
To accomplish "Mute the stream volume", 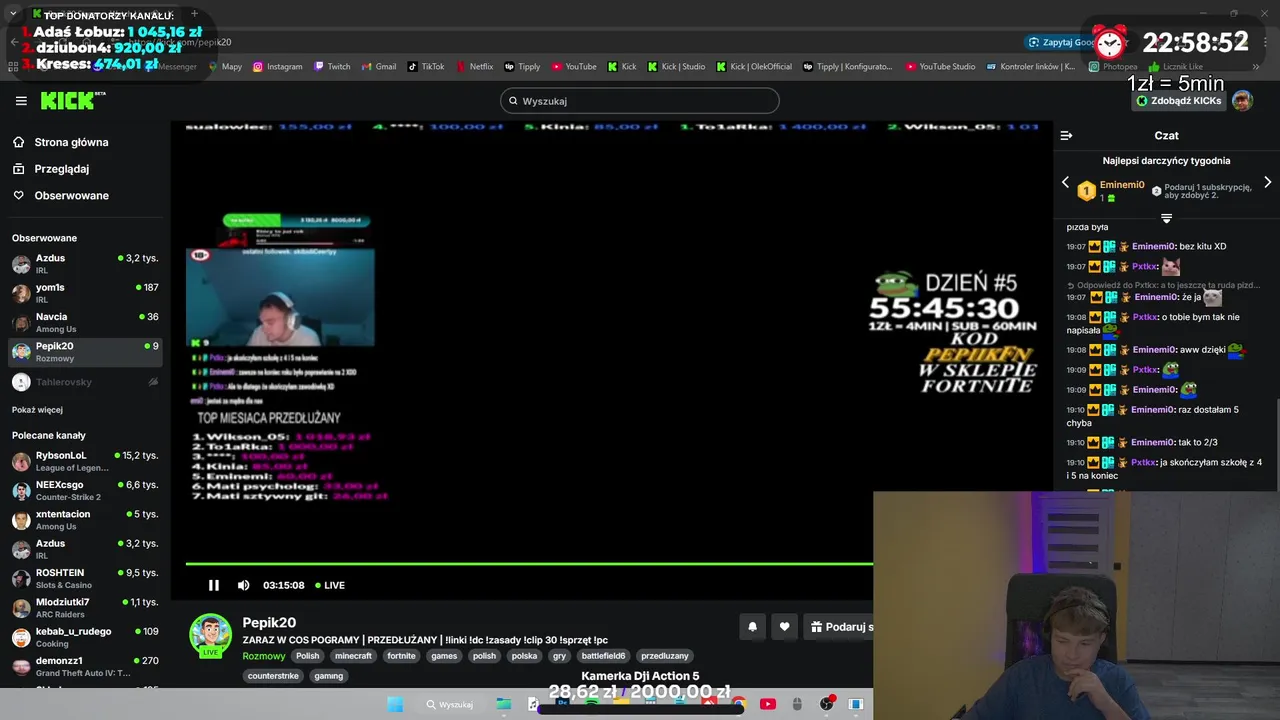I will (243, 585).
